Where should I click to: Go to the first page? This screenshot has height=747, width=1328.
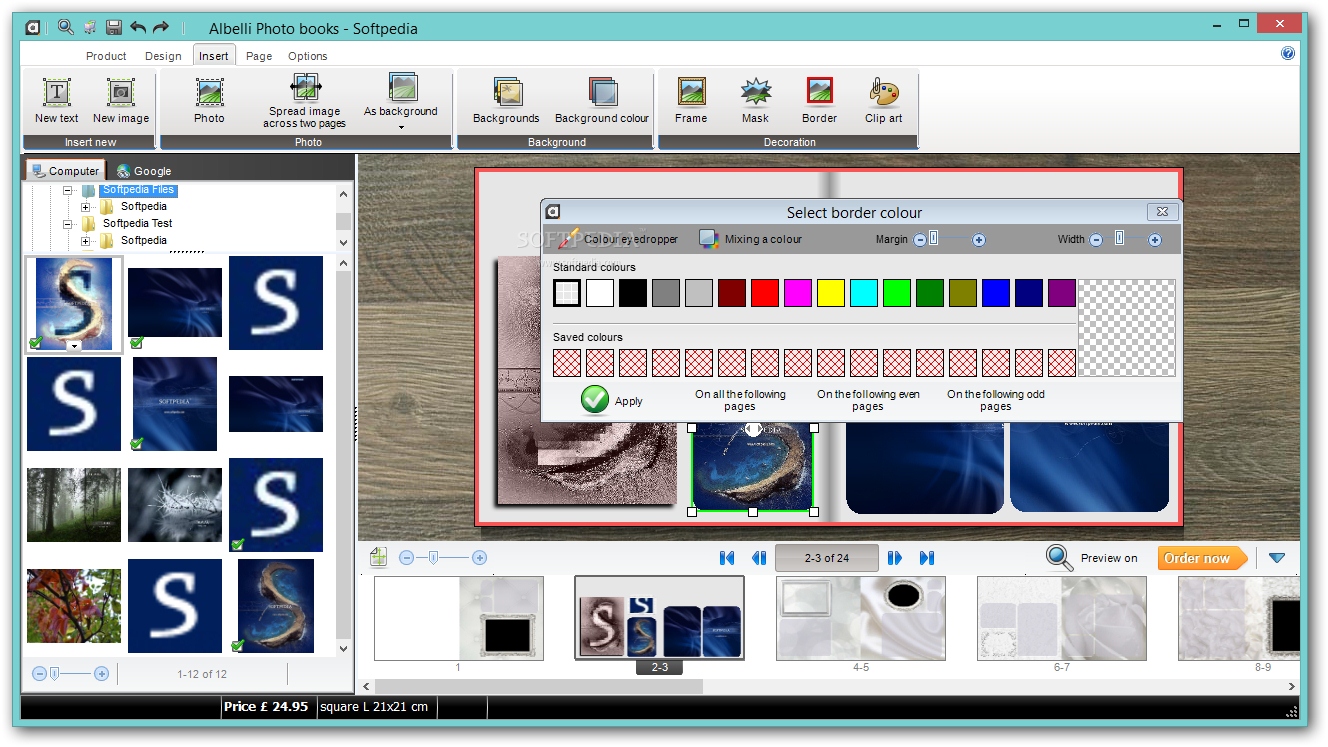coord(727,558)
